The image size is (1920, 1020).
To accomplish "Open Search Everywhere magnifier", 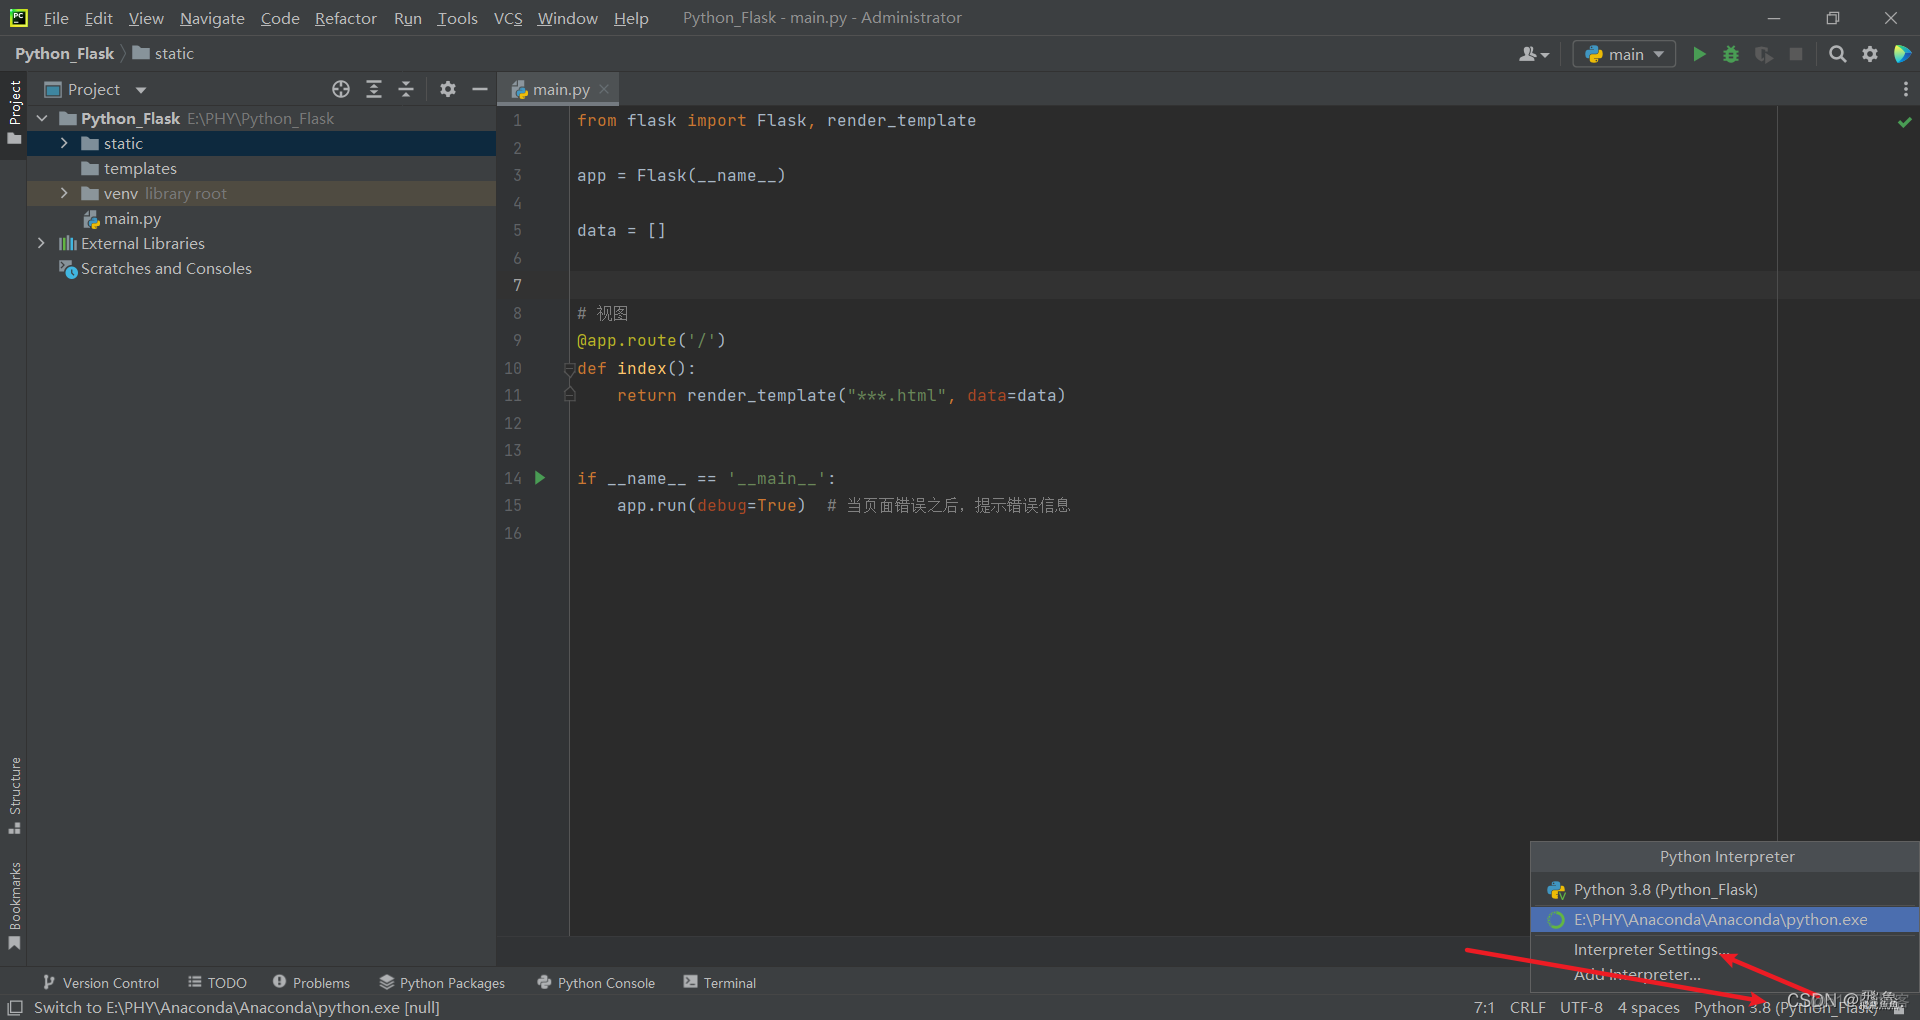I will 1837,54.
